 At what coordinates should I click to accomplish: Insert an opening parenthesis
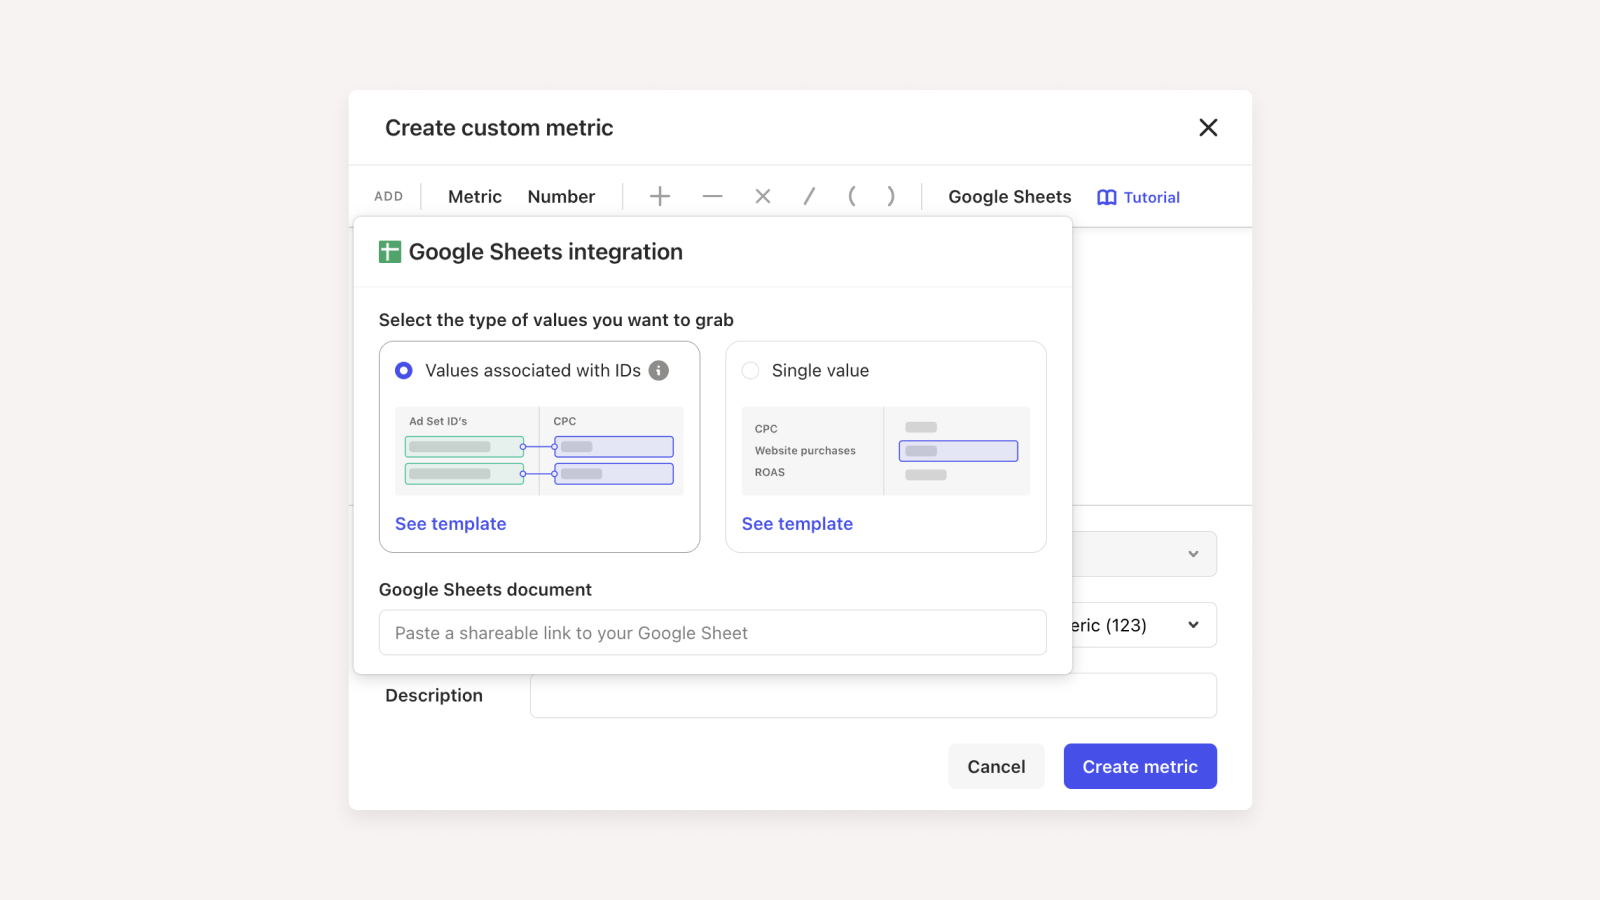click(x=851, y=197)
